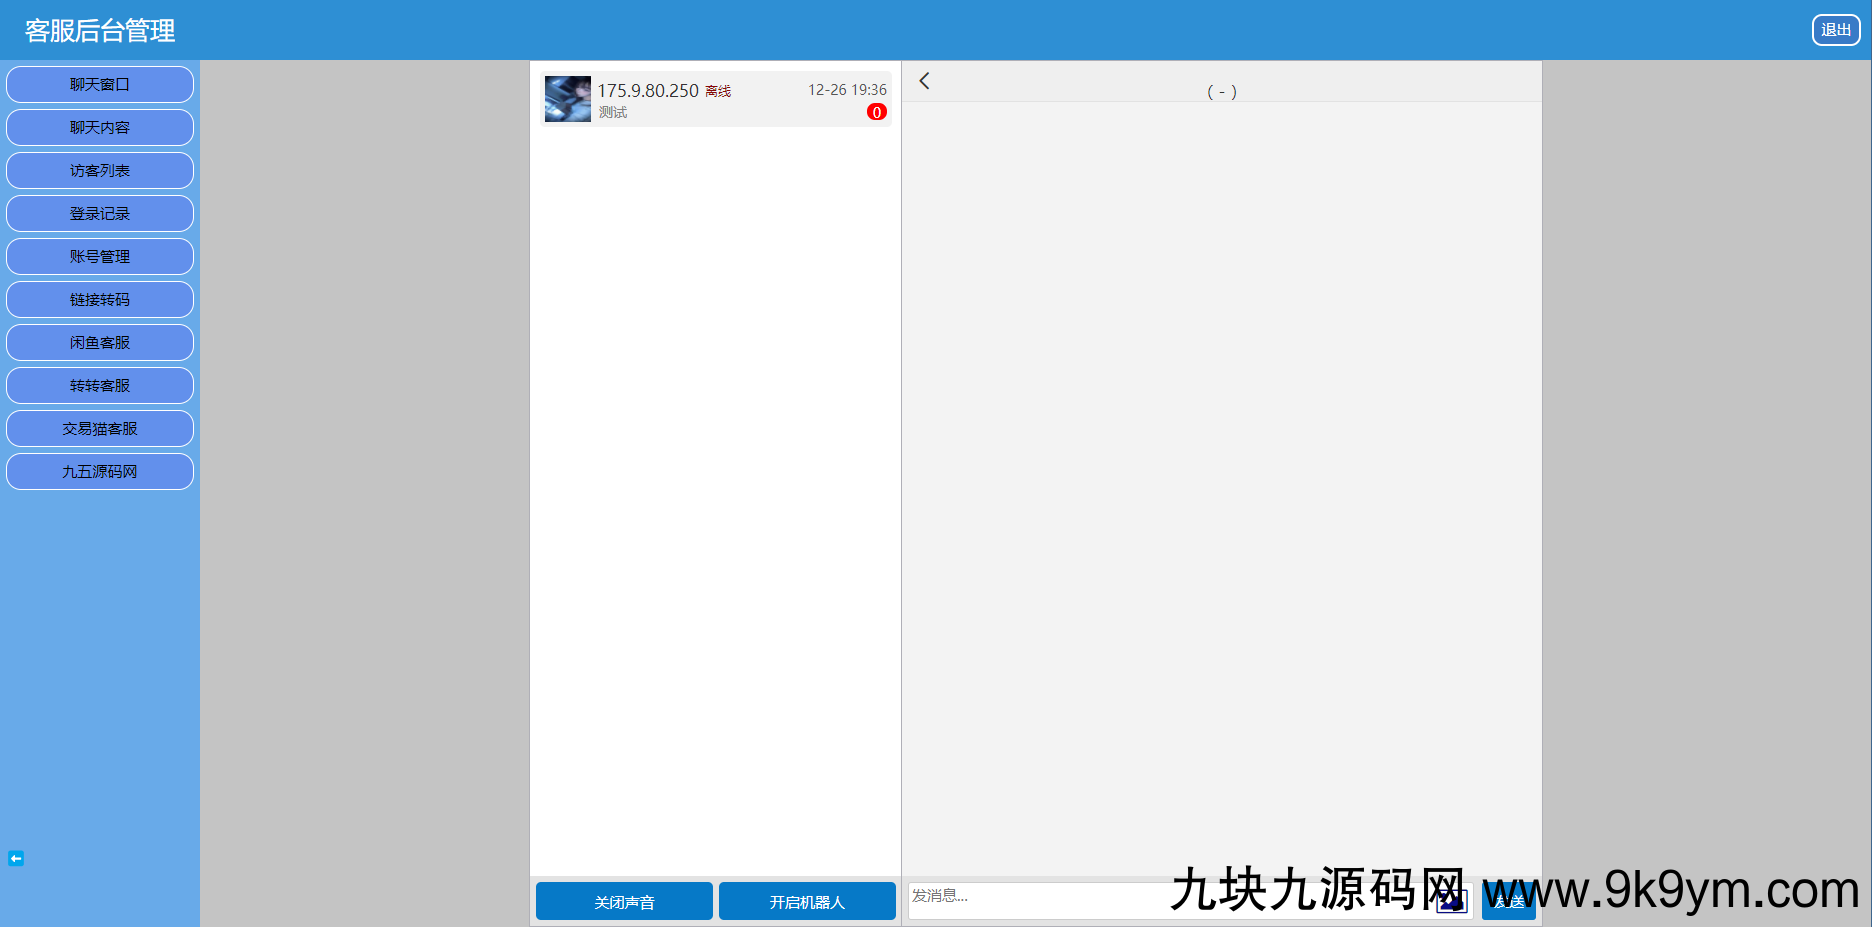Go to 聊天内容 in the sidebar
This screenshot has width=1872, height=927.
coord(100,128)
